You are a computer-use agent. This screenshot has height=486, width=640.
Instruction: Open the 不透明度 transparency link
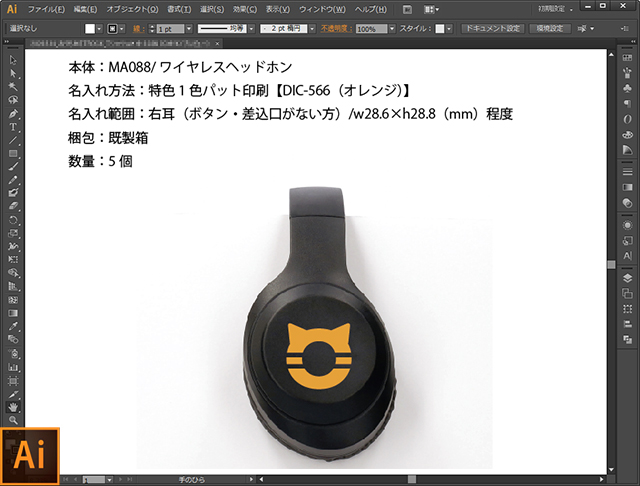[336, 29]
